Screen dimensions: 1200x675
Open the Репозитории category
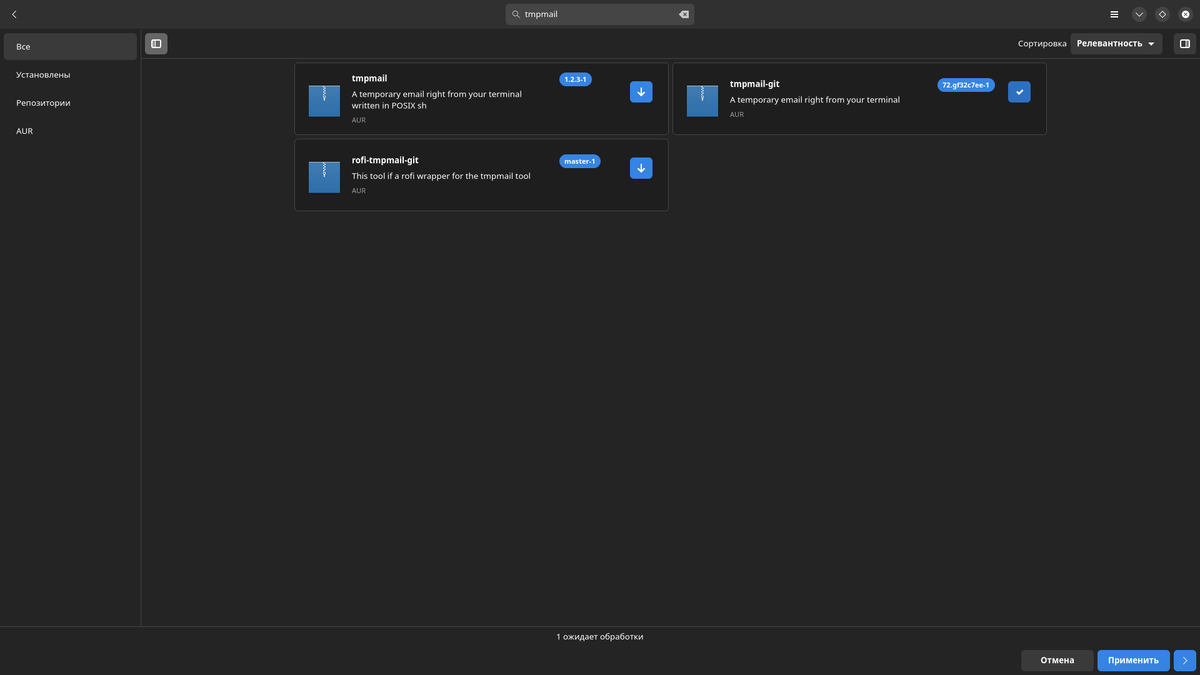click(42, 102)
